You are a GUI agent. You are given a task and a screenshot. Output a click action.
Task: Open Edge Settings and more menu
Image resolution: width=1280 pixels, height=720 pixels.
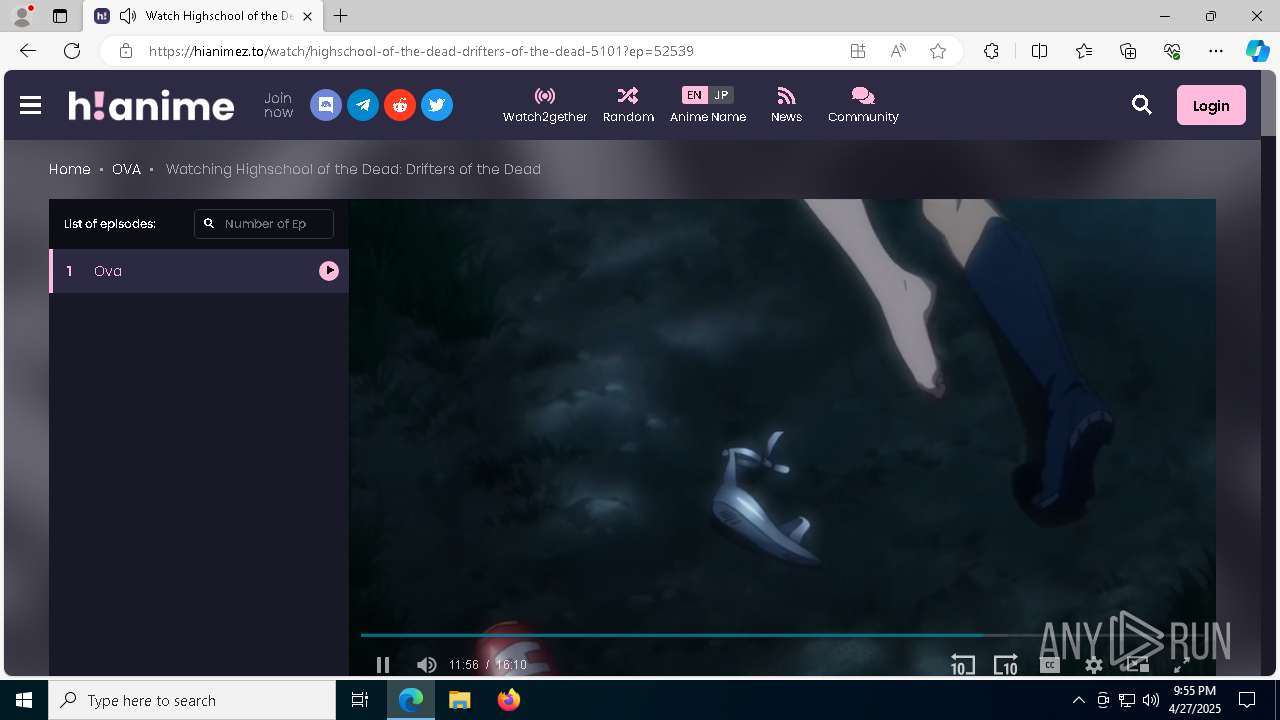click(1216, 51)
